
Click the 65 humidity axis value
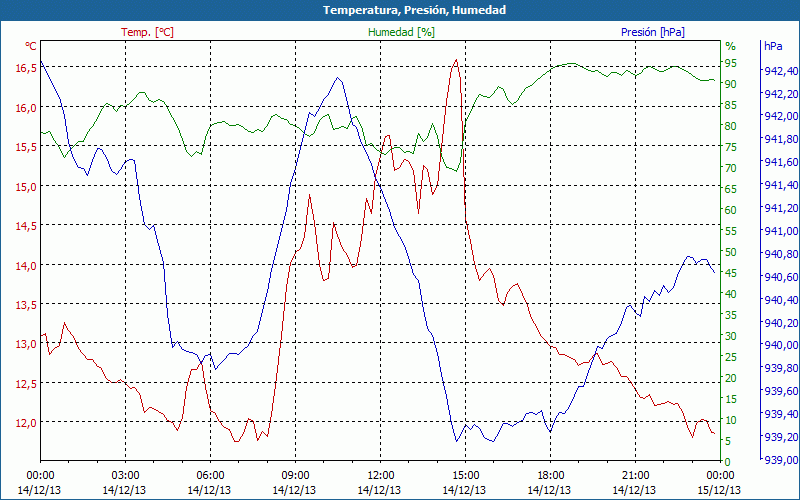[731, 189]
